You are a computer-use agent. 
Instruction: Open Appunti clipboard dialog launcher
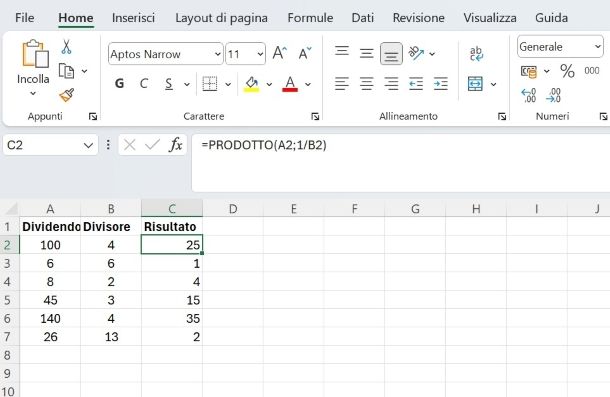coord(93,116)
